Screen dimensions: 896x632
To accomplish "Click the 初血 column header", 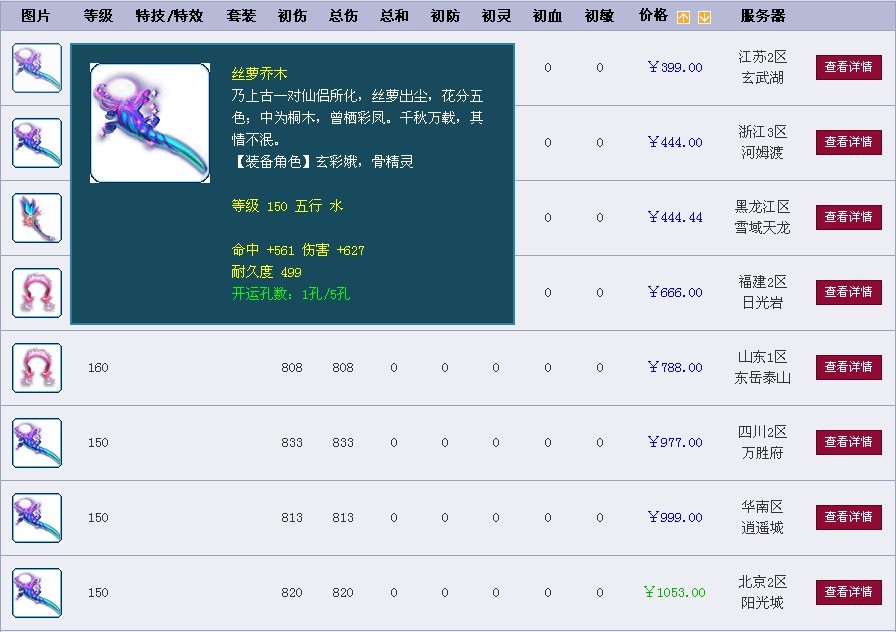I will point(547,16).
